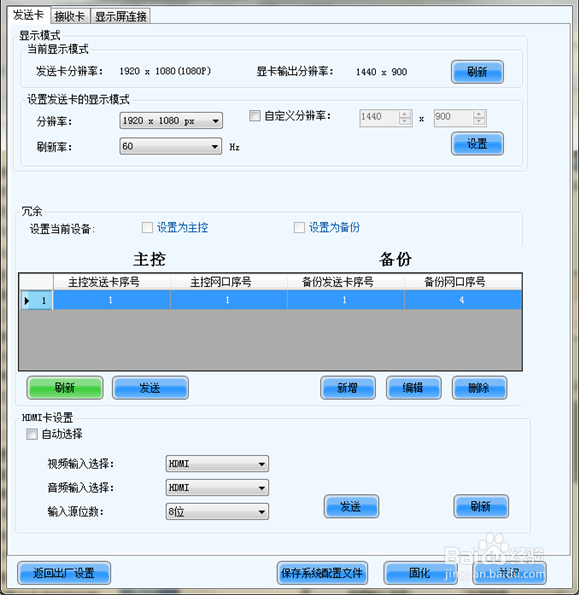The height and width of the screenshot is (595, 579).
Task: Increase custom width with the up arrow
Action: pyautogui.click(x=405, y=113)
